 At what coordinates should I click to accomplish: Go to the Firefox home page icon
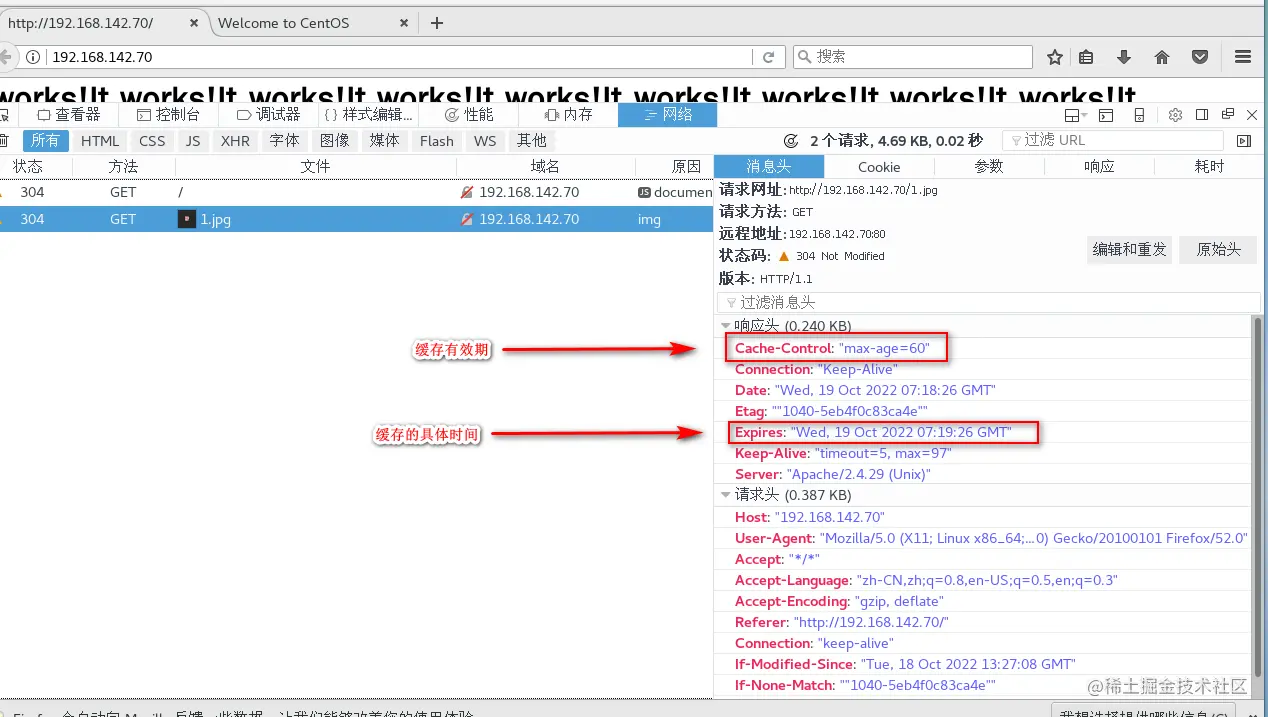(1161, 57)
